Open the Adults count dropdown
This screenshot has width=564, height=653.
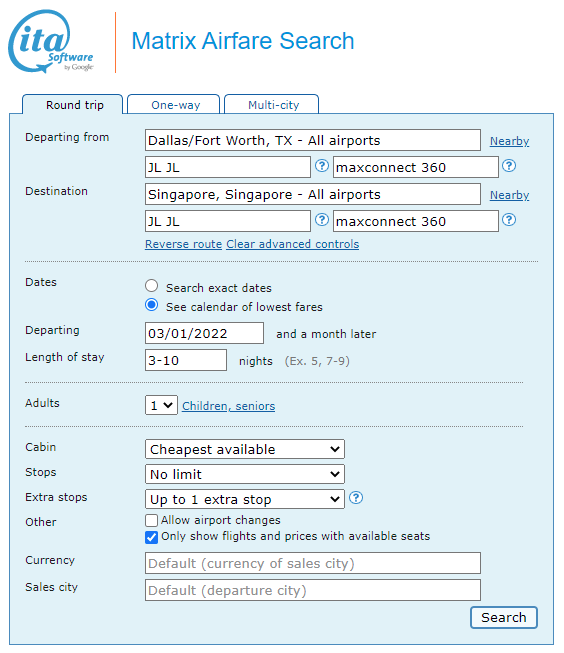pyautogui.click(x=162, y=405)
